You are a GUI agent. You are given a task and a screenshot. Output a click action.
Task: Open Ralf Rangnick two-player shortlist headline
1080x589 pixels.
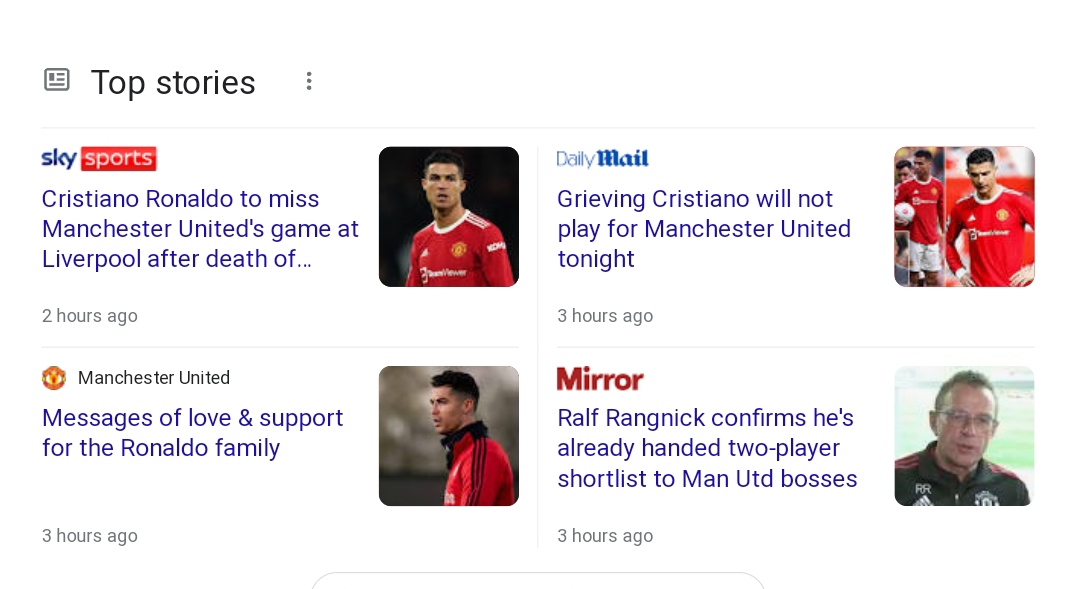(x=707, y=448)
